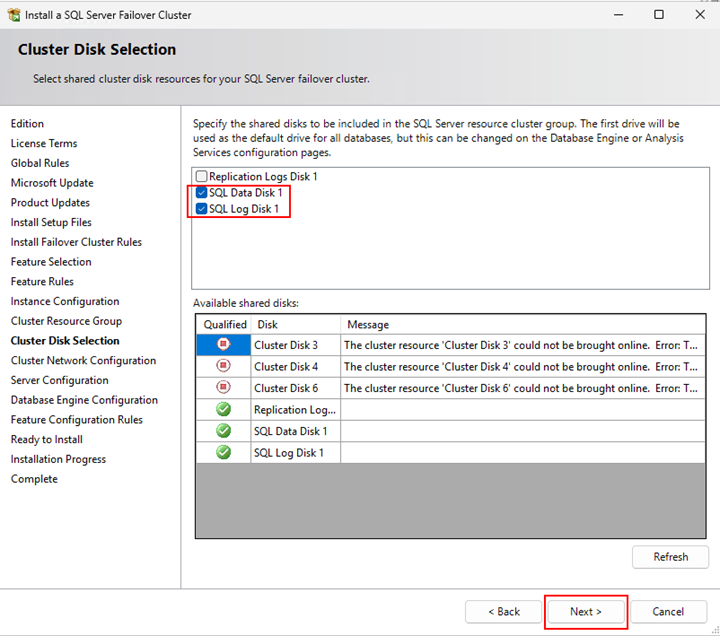Uncheck the SQL Log Disk 1 checkbox

pyautogui.click(x=201, y=208)
